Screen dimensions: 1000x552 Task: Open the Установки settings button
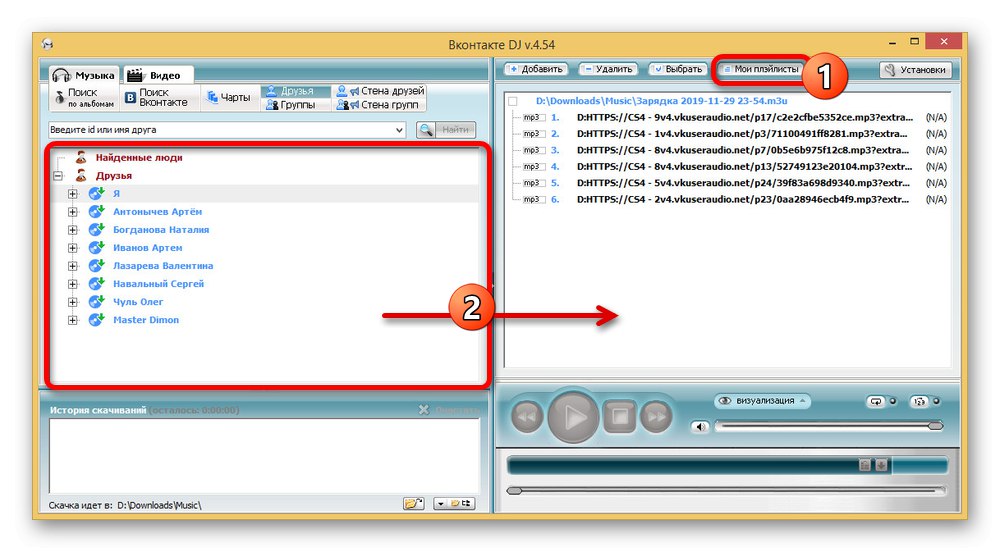[x=916, y=69]
